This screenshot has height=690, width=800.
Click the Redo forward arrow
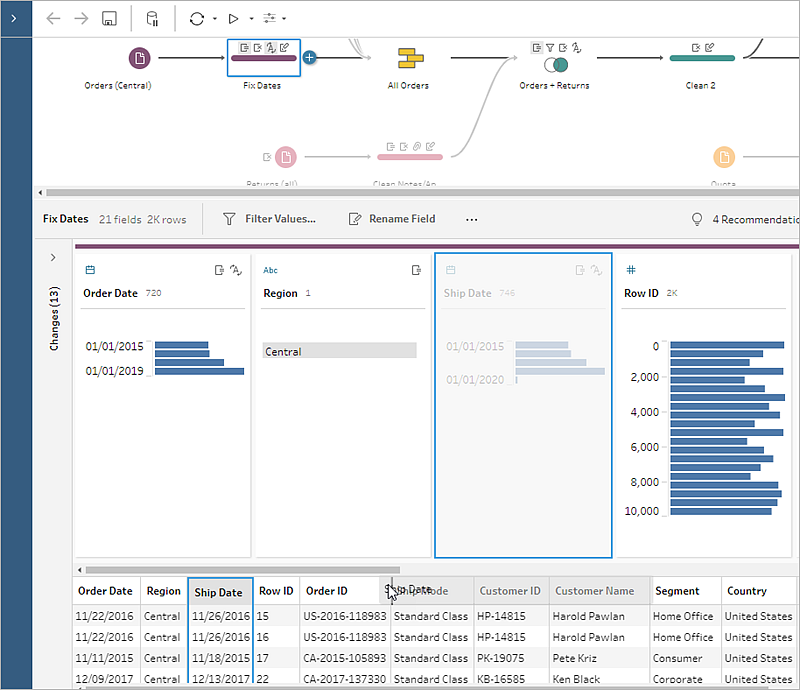(x=81, y=19)
